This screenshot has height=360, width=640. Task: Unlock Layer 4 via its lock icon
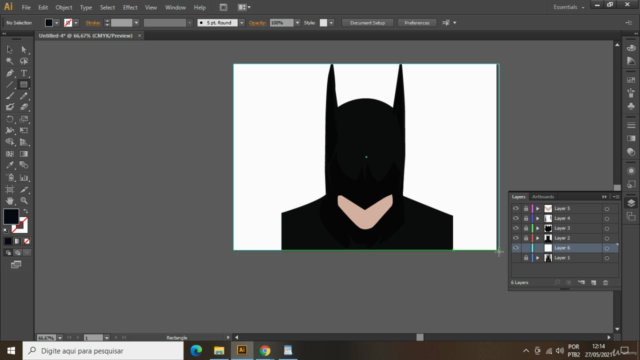click(526, 218)
